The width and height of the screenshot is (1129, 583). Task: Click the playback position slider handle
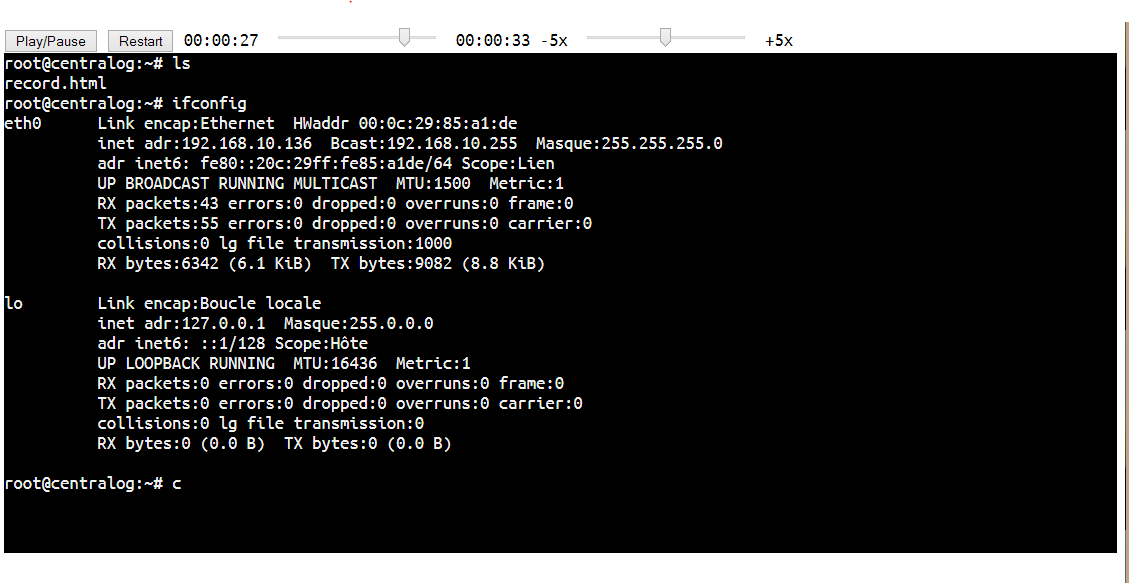pos(404,38)
